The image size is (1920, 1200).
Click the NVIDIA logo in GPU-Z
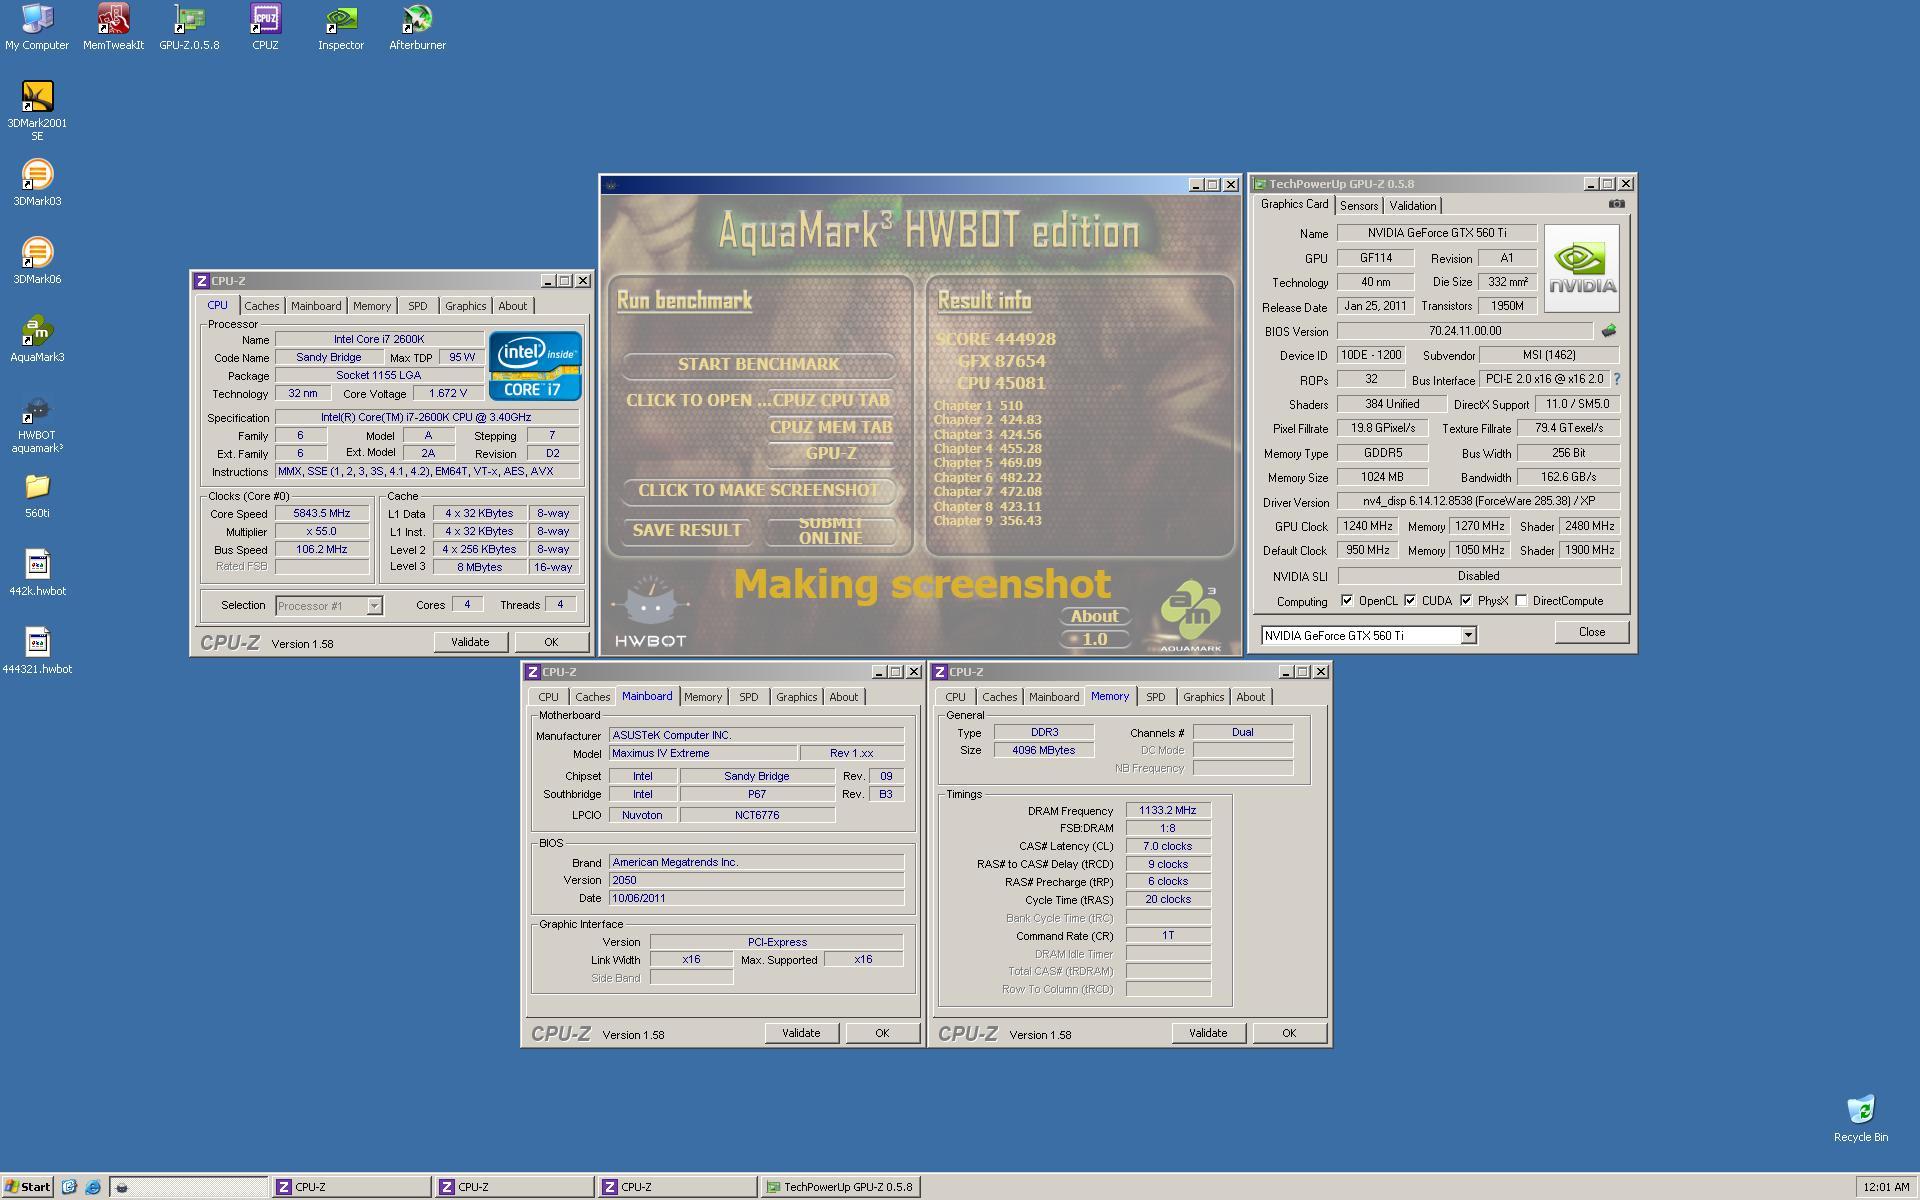click(1581, 268)
